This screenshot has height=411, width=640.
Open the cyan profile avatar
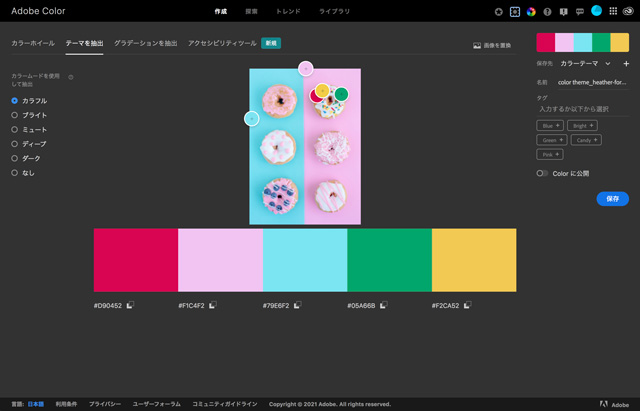pyautogui.click(x=596, y=11)
